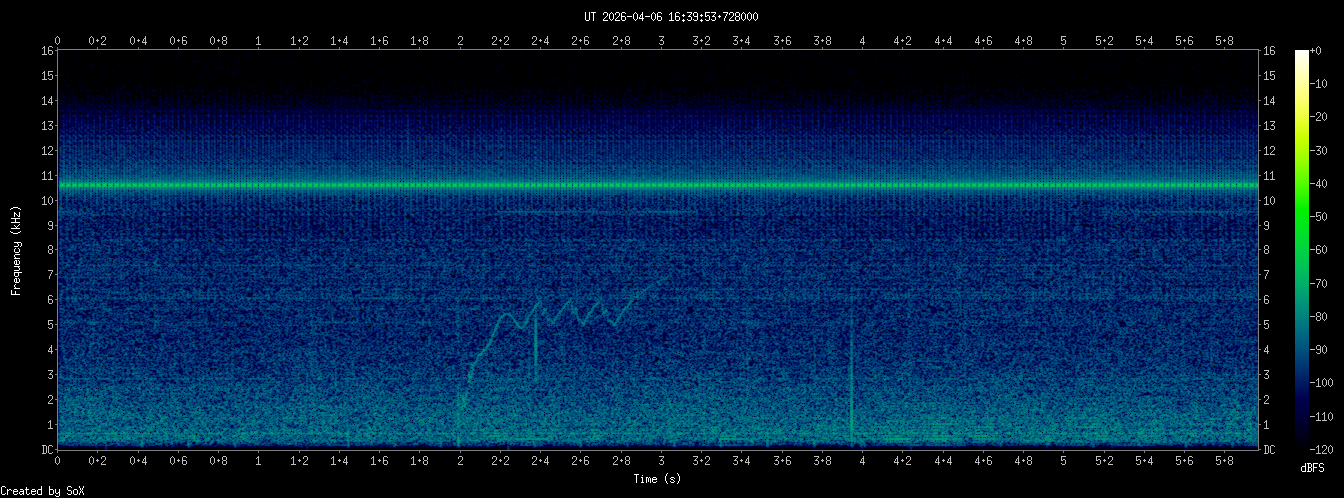Click the "DC" label on left frequency axis

(x=46, y=450)
